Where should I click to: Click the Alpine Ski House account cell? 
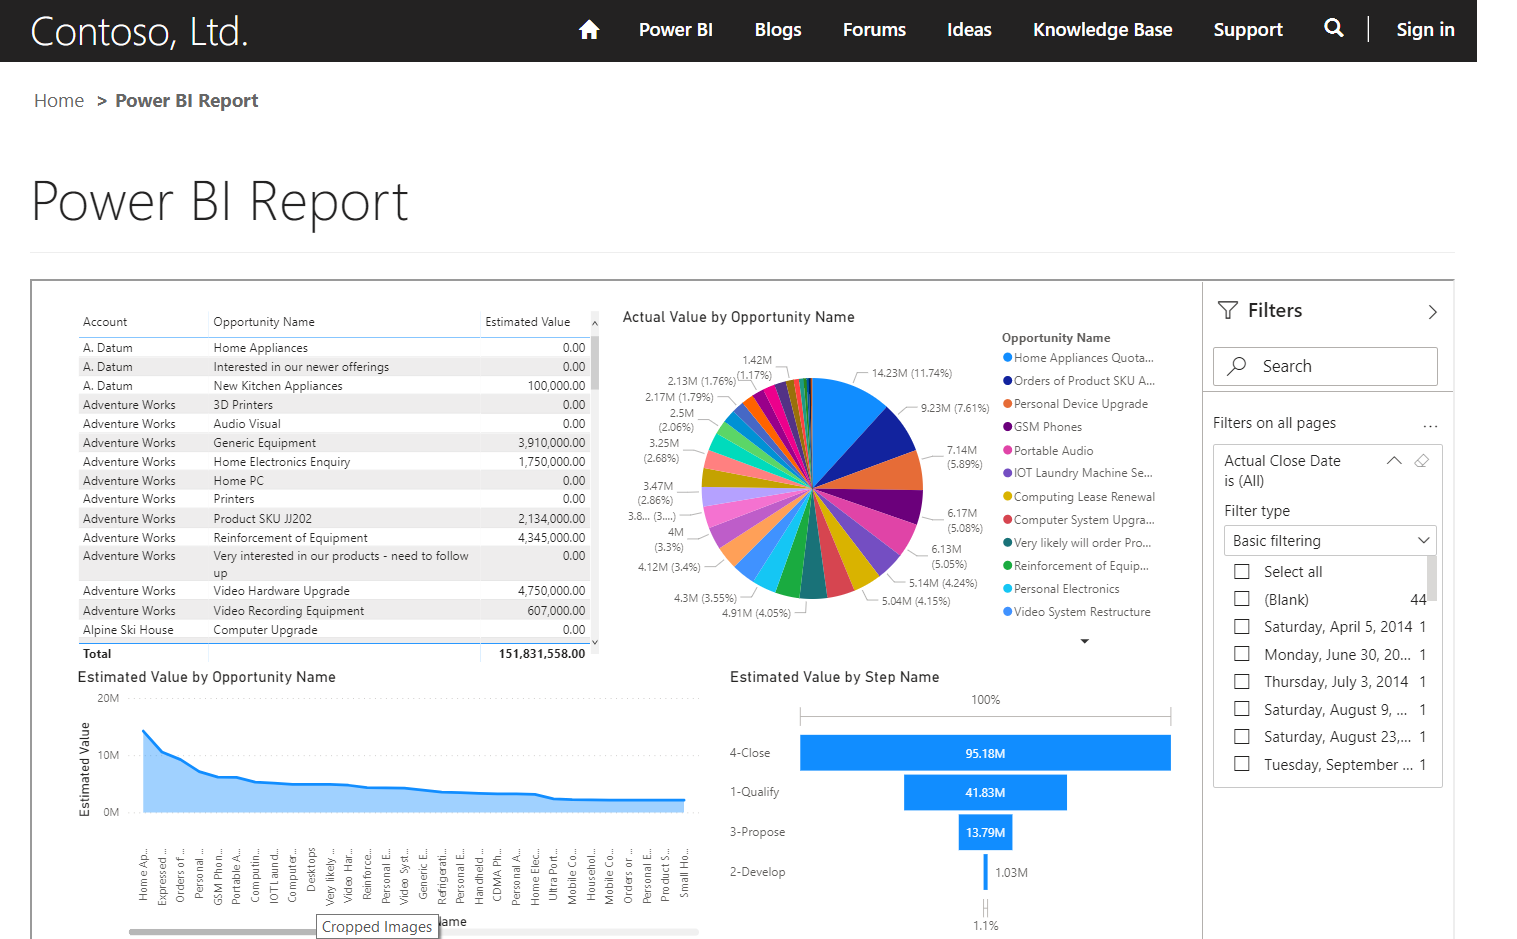pyautogui.click(x=128, y=630)
